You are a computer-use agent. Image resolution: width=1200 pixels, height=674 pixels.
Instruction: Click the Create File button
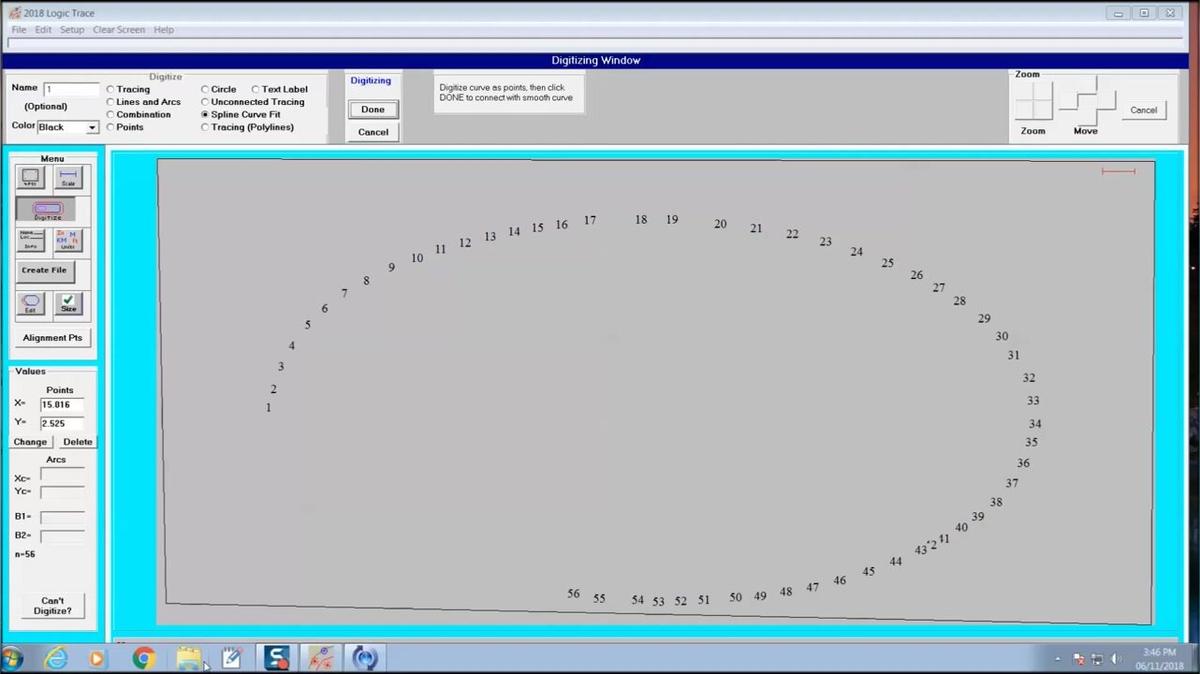[44, 270]
